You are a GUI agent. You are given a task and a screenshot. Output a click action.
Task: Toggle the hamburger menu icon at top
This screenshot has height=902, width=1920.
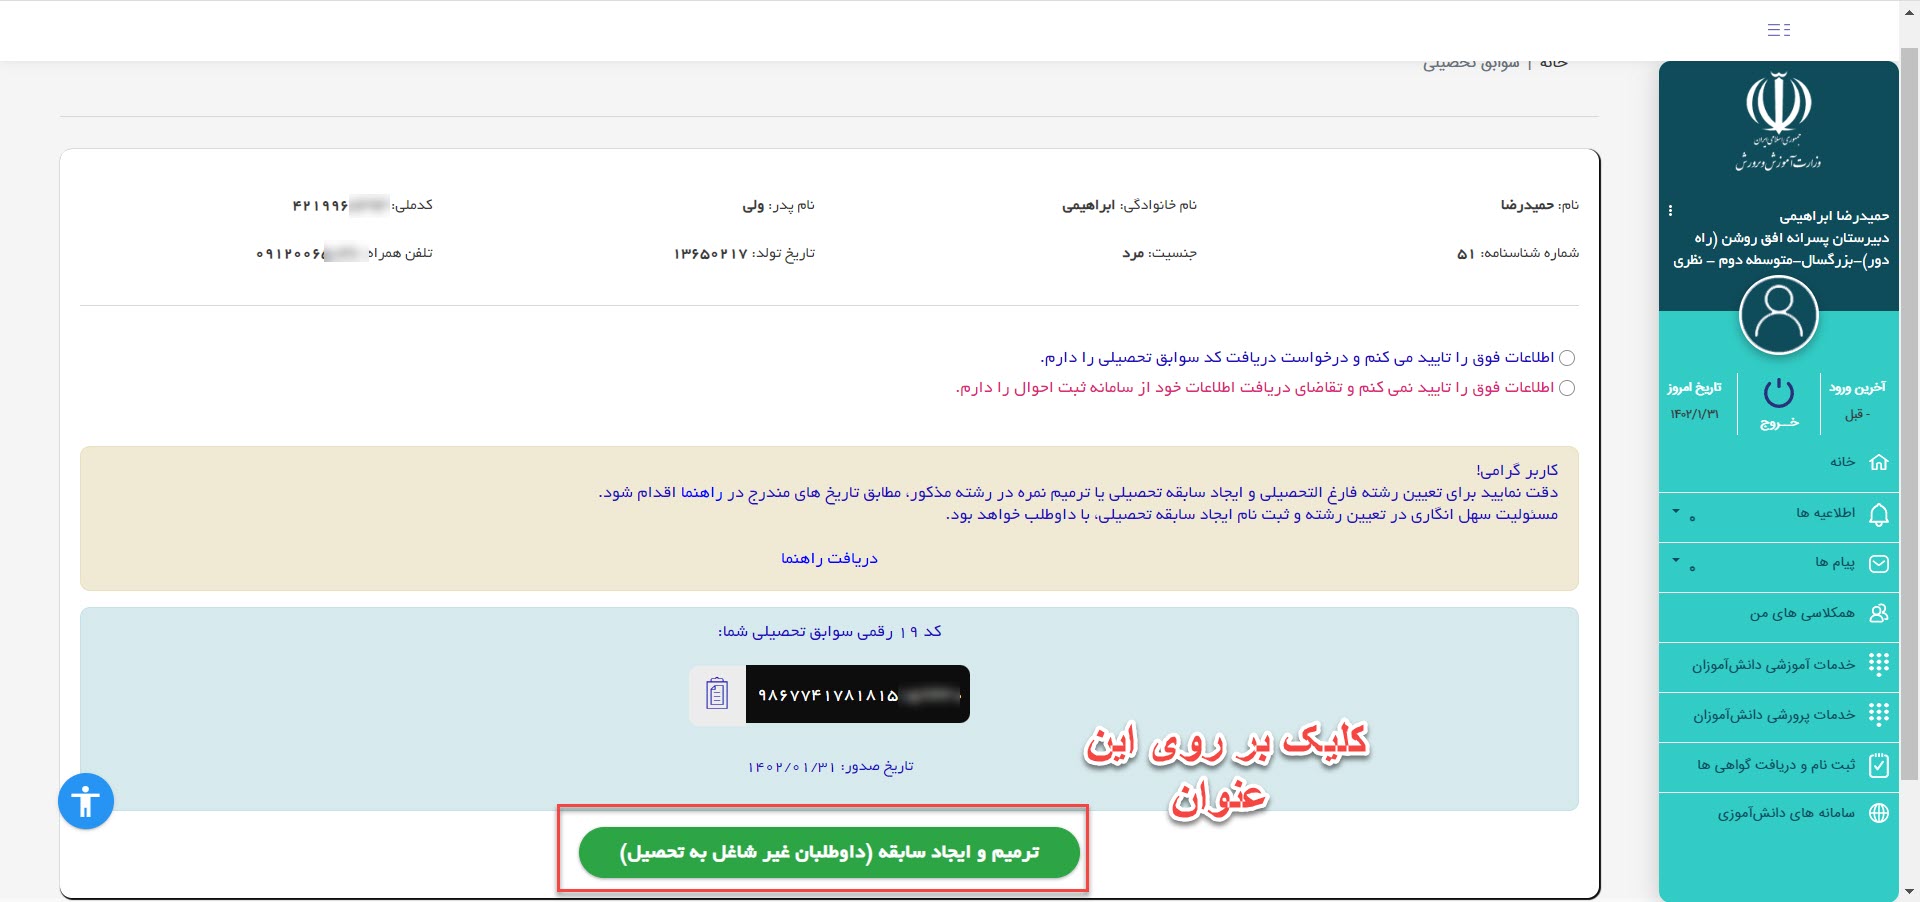click(1778, 30)
